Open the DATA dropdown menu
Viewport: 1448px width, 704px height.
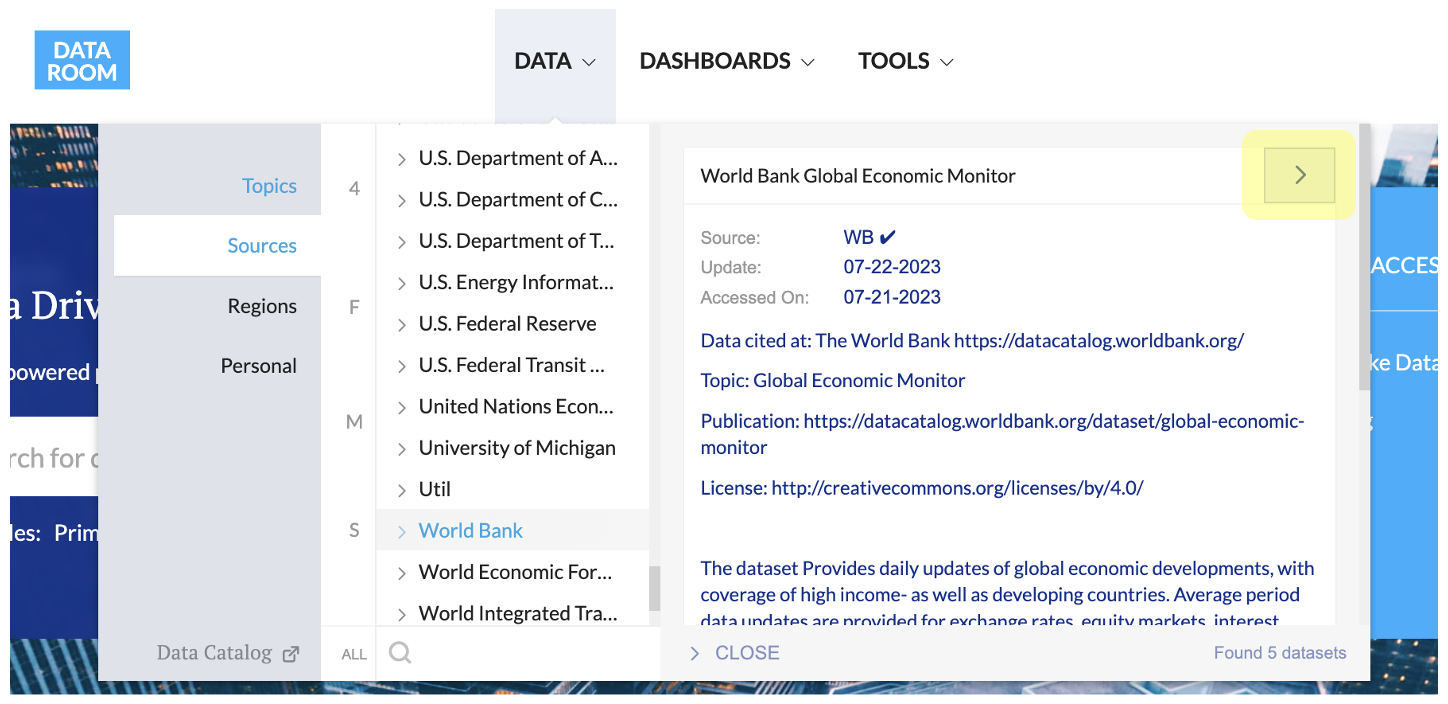(x=555, y=61)
